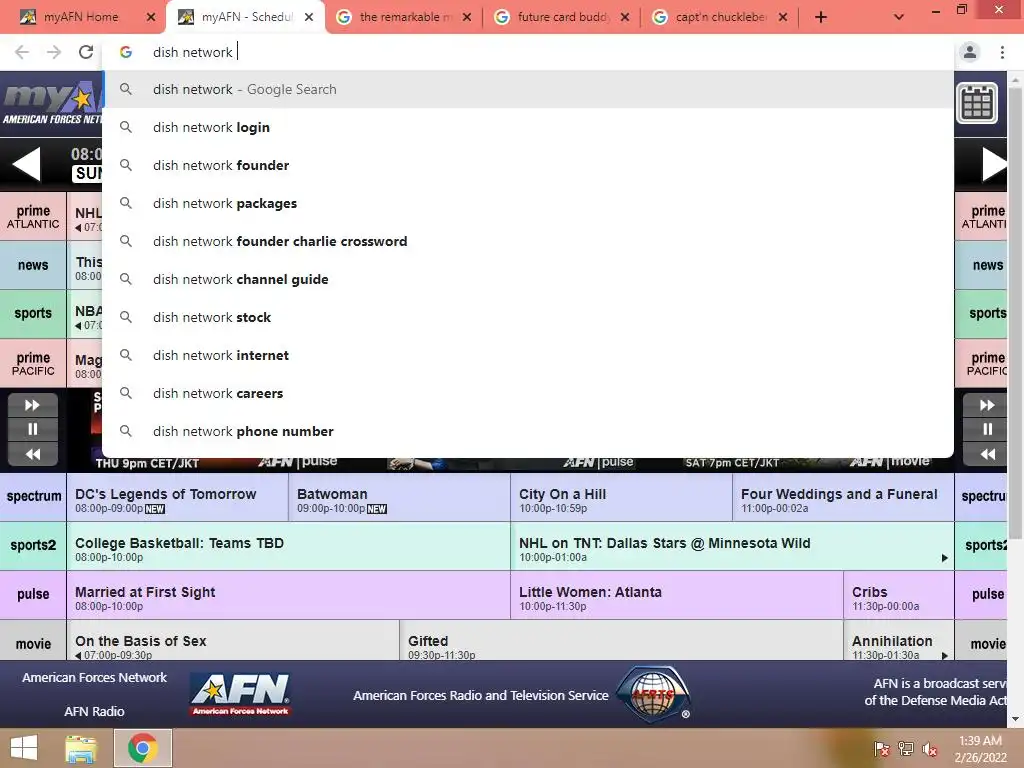Click the sports channel label on left
The image size is (1024, 768).
(x=33, y=313)
